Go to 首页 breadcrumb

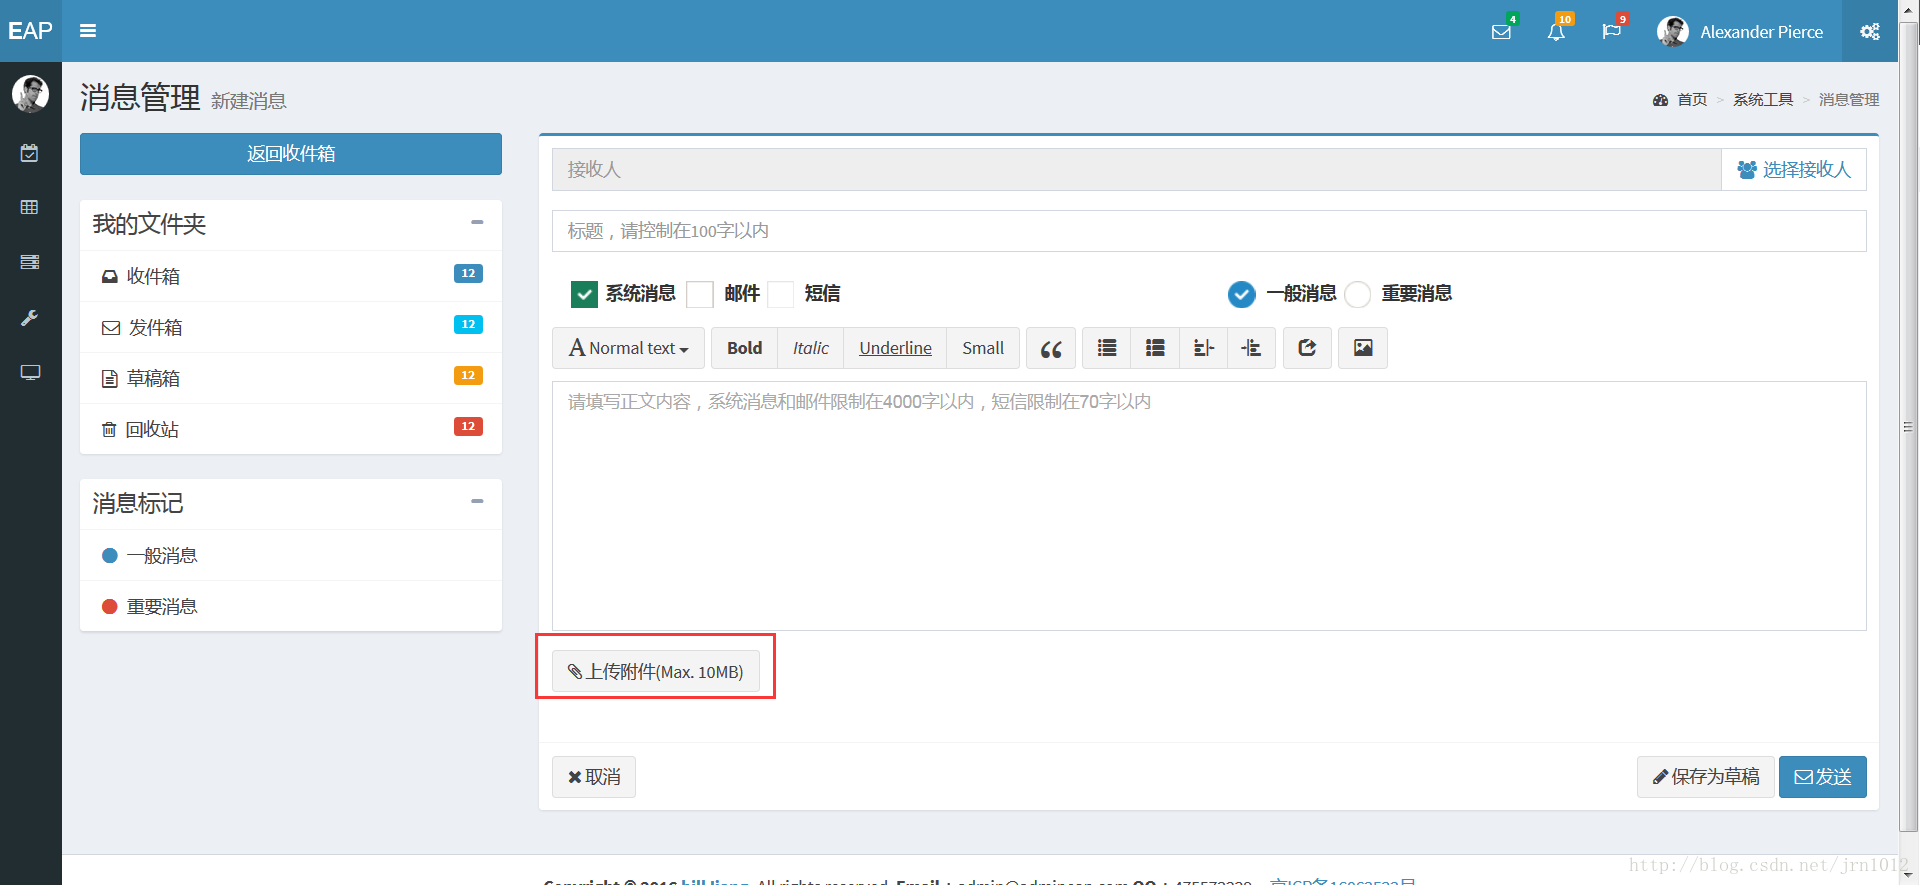[x=1692, y=100]
